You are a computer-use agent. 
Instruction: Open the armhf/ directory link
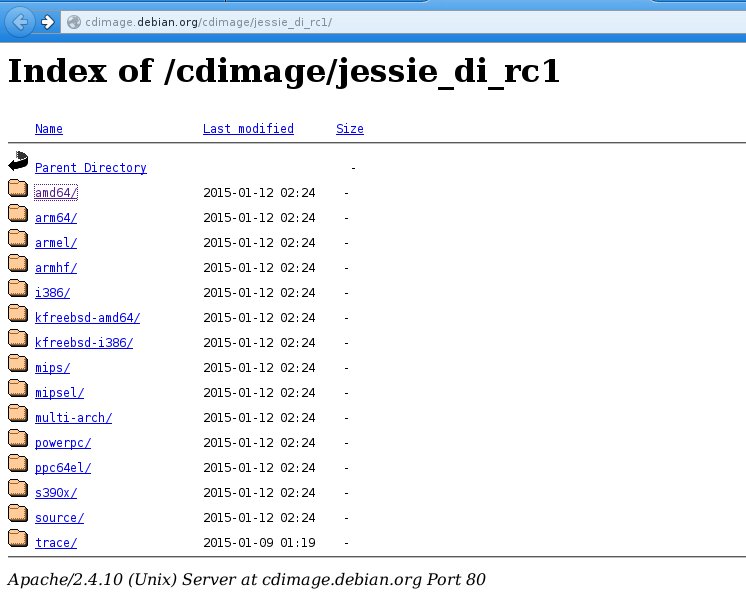tap(56, 268)
